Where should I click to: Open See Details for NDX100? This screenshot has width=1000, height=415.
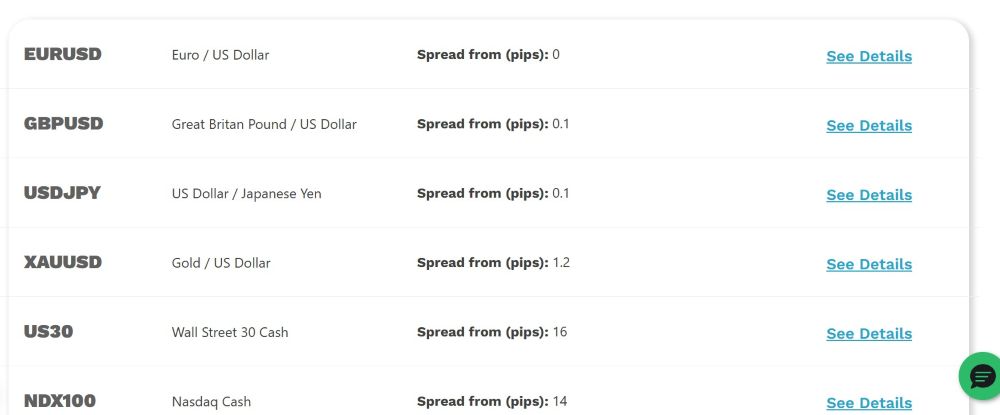[868, 403]
